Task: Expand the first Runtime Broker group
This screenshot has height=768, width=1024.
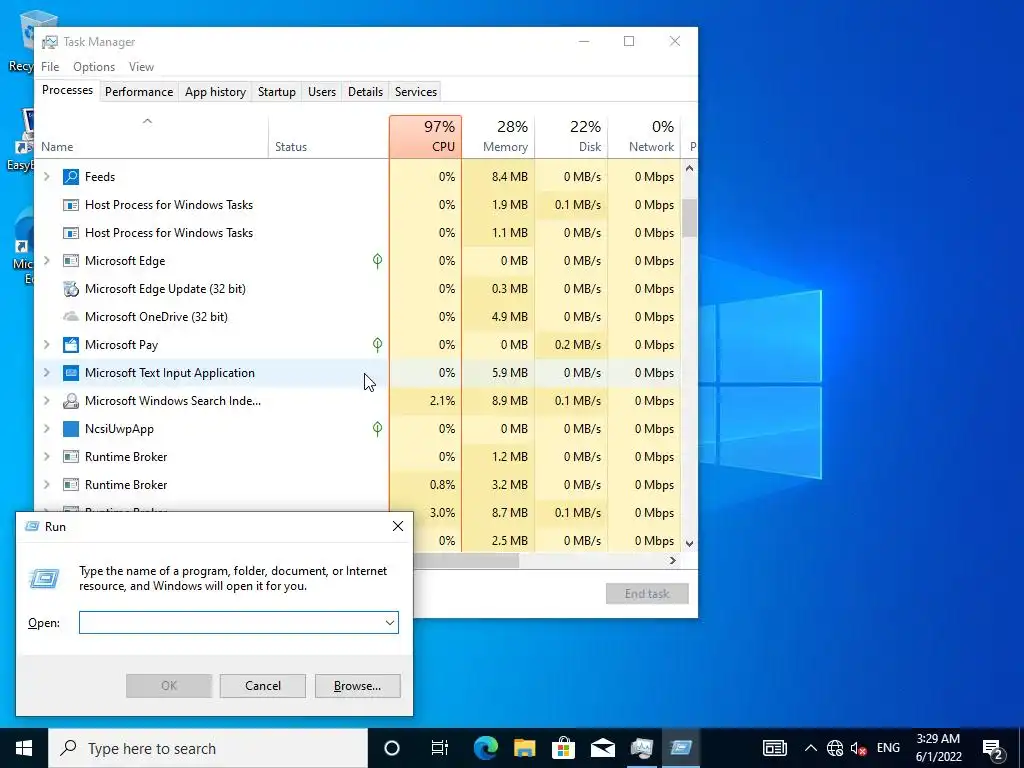Action: [x=46, y=456]
